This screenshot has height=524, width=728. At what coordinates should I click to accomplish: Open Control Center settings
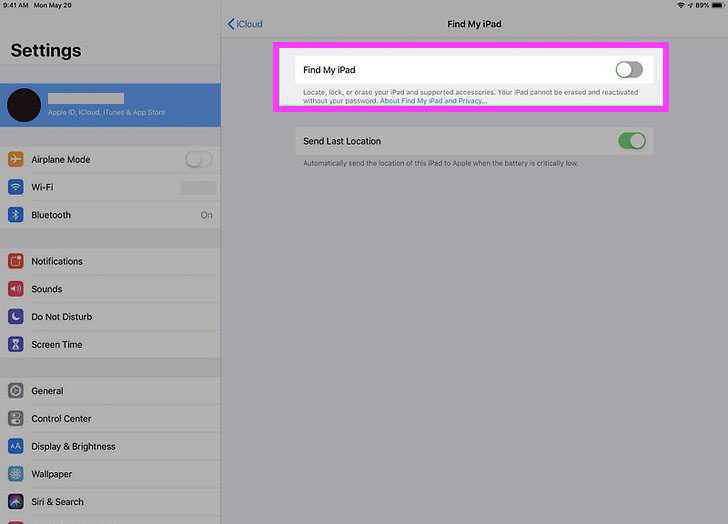point(110,419)
